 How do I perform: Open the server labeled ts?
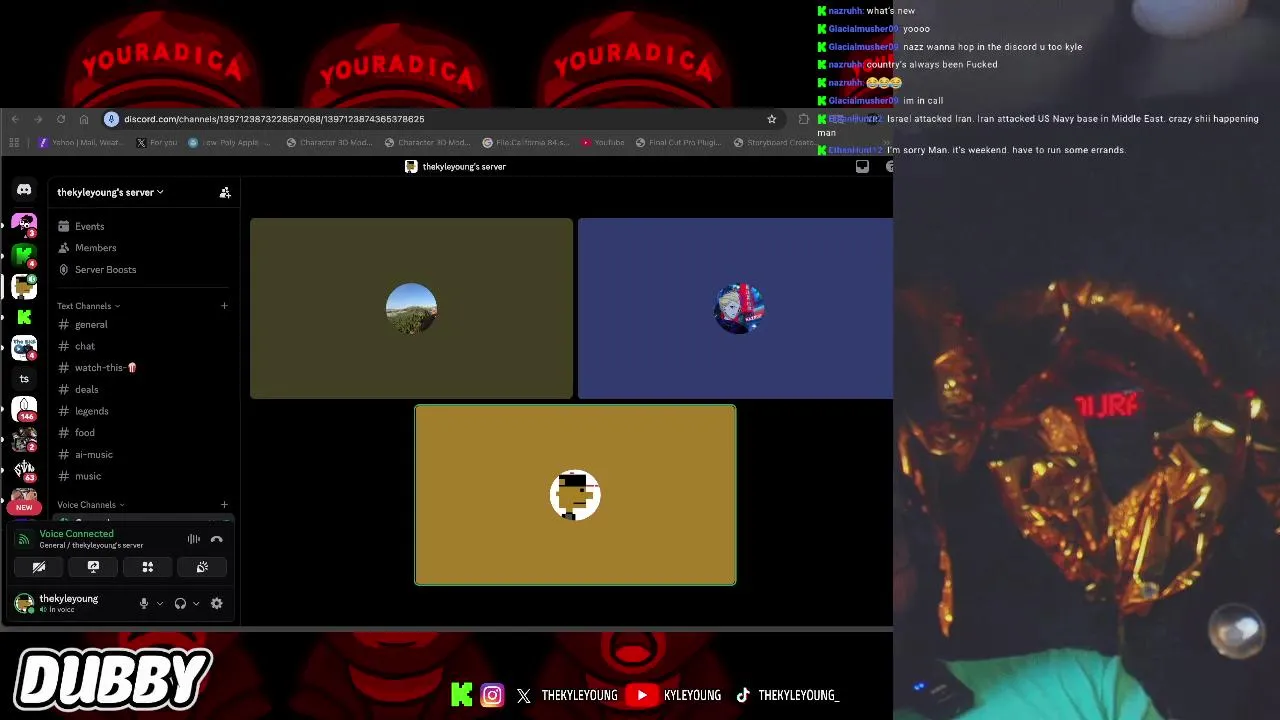24,379
